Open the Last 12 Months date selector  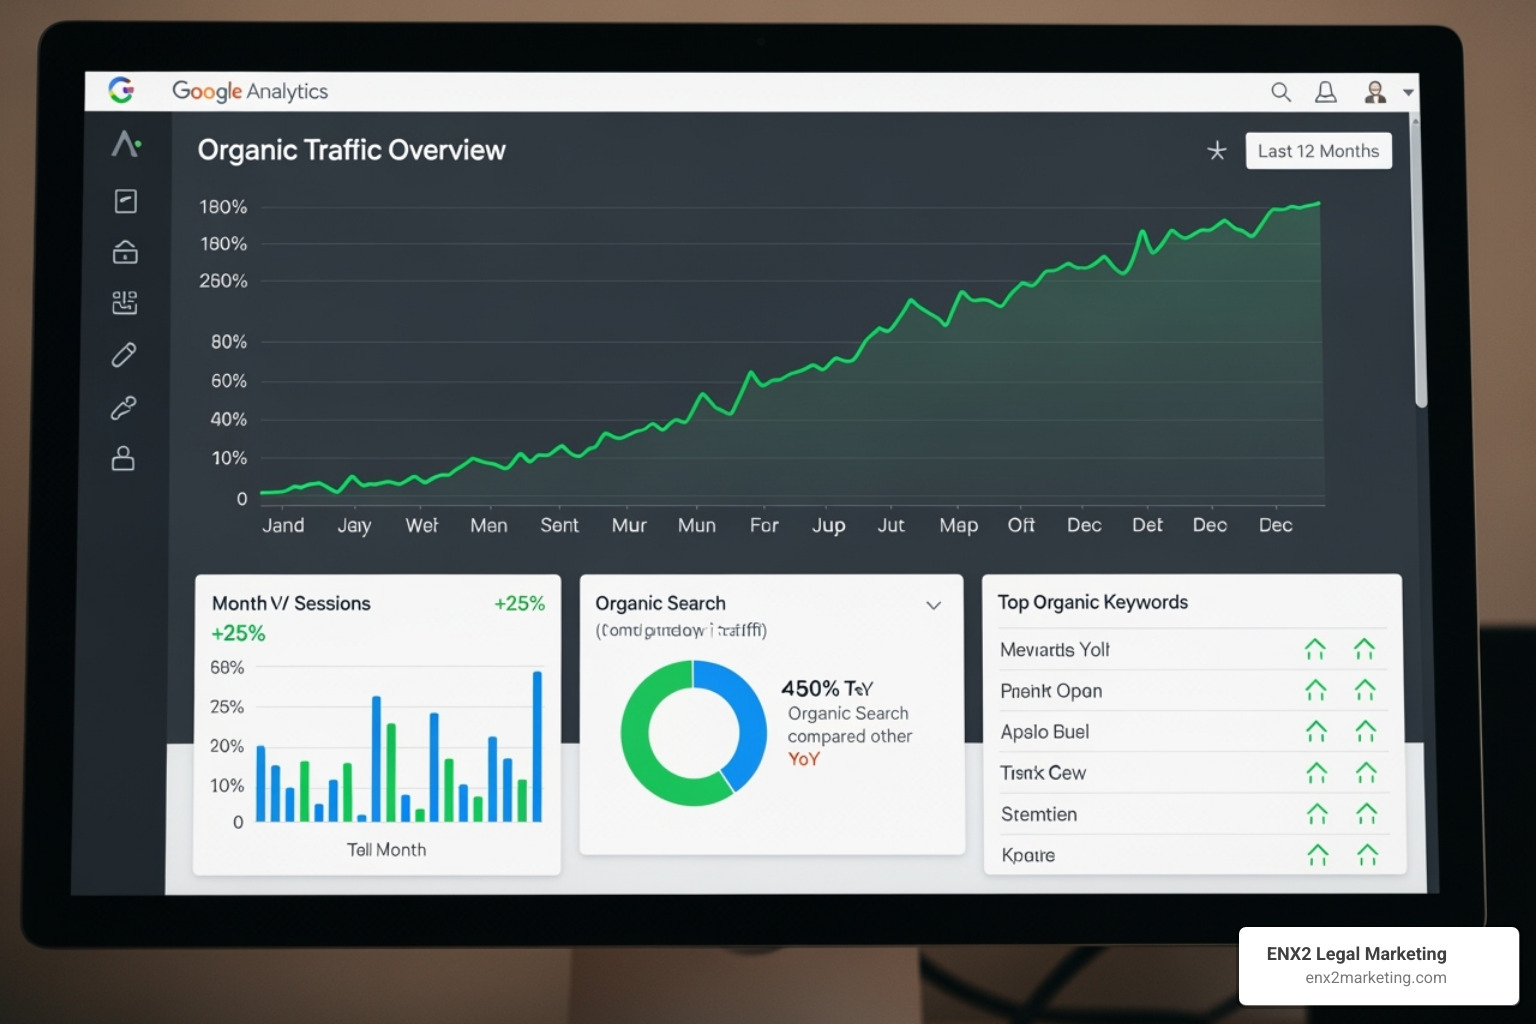pyautogui.click(x=1318, y=150)
